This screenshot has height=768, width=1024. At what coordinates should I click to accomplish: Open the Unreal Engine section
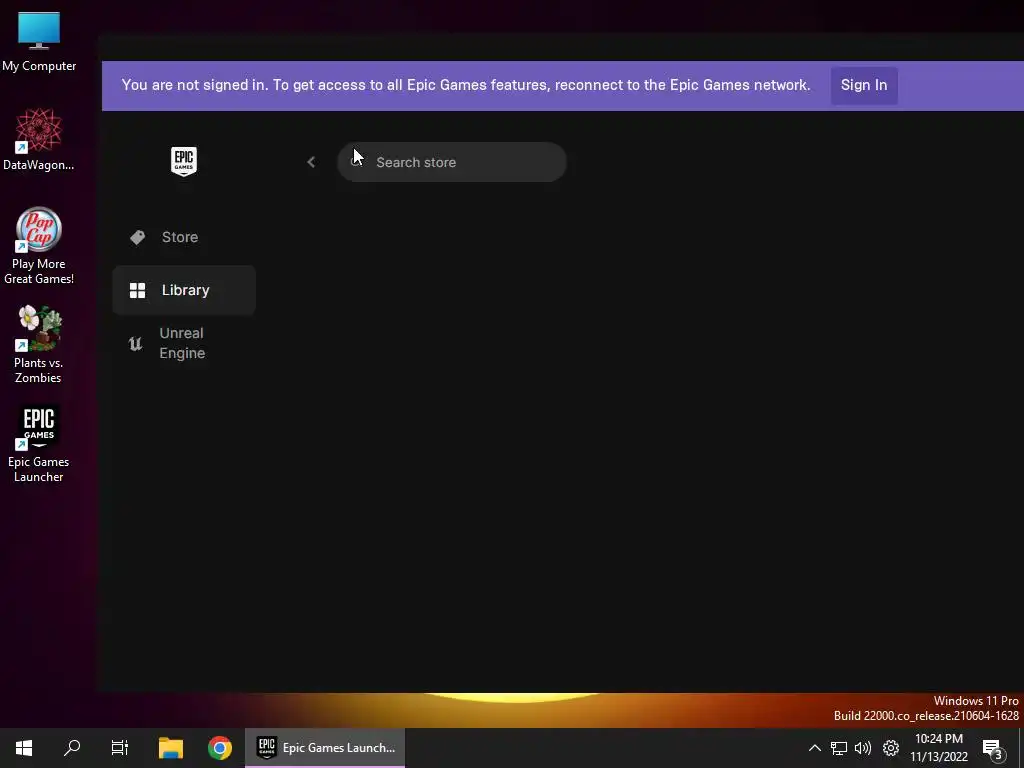click(184, 343)
